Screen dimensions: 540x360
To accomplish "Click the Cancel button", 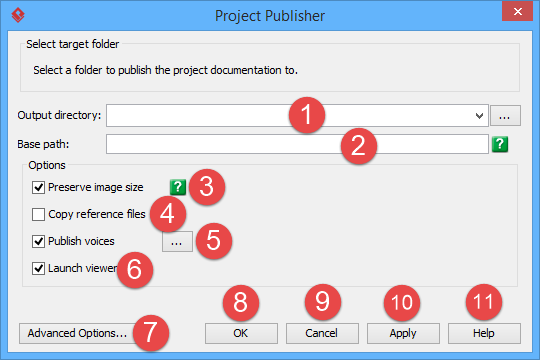I will click(x=322, y=333).
